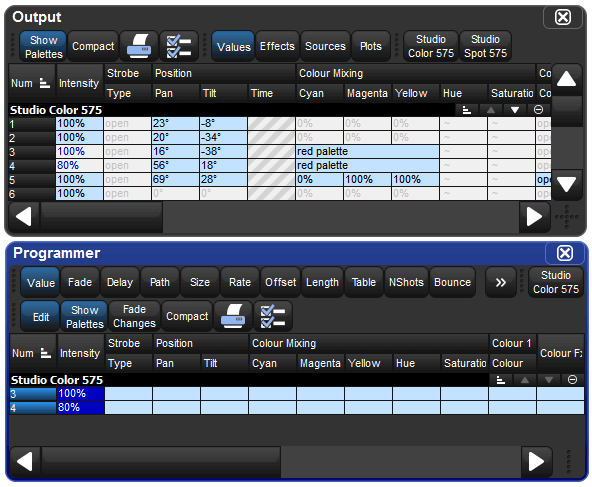
Task: Collapse Studio Color 575 group in Programmer window
Action: coord(572,380)
